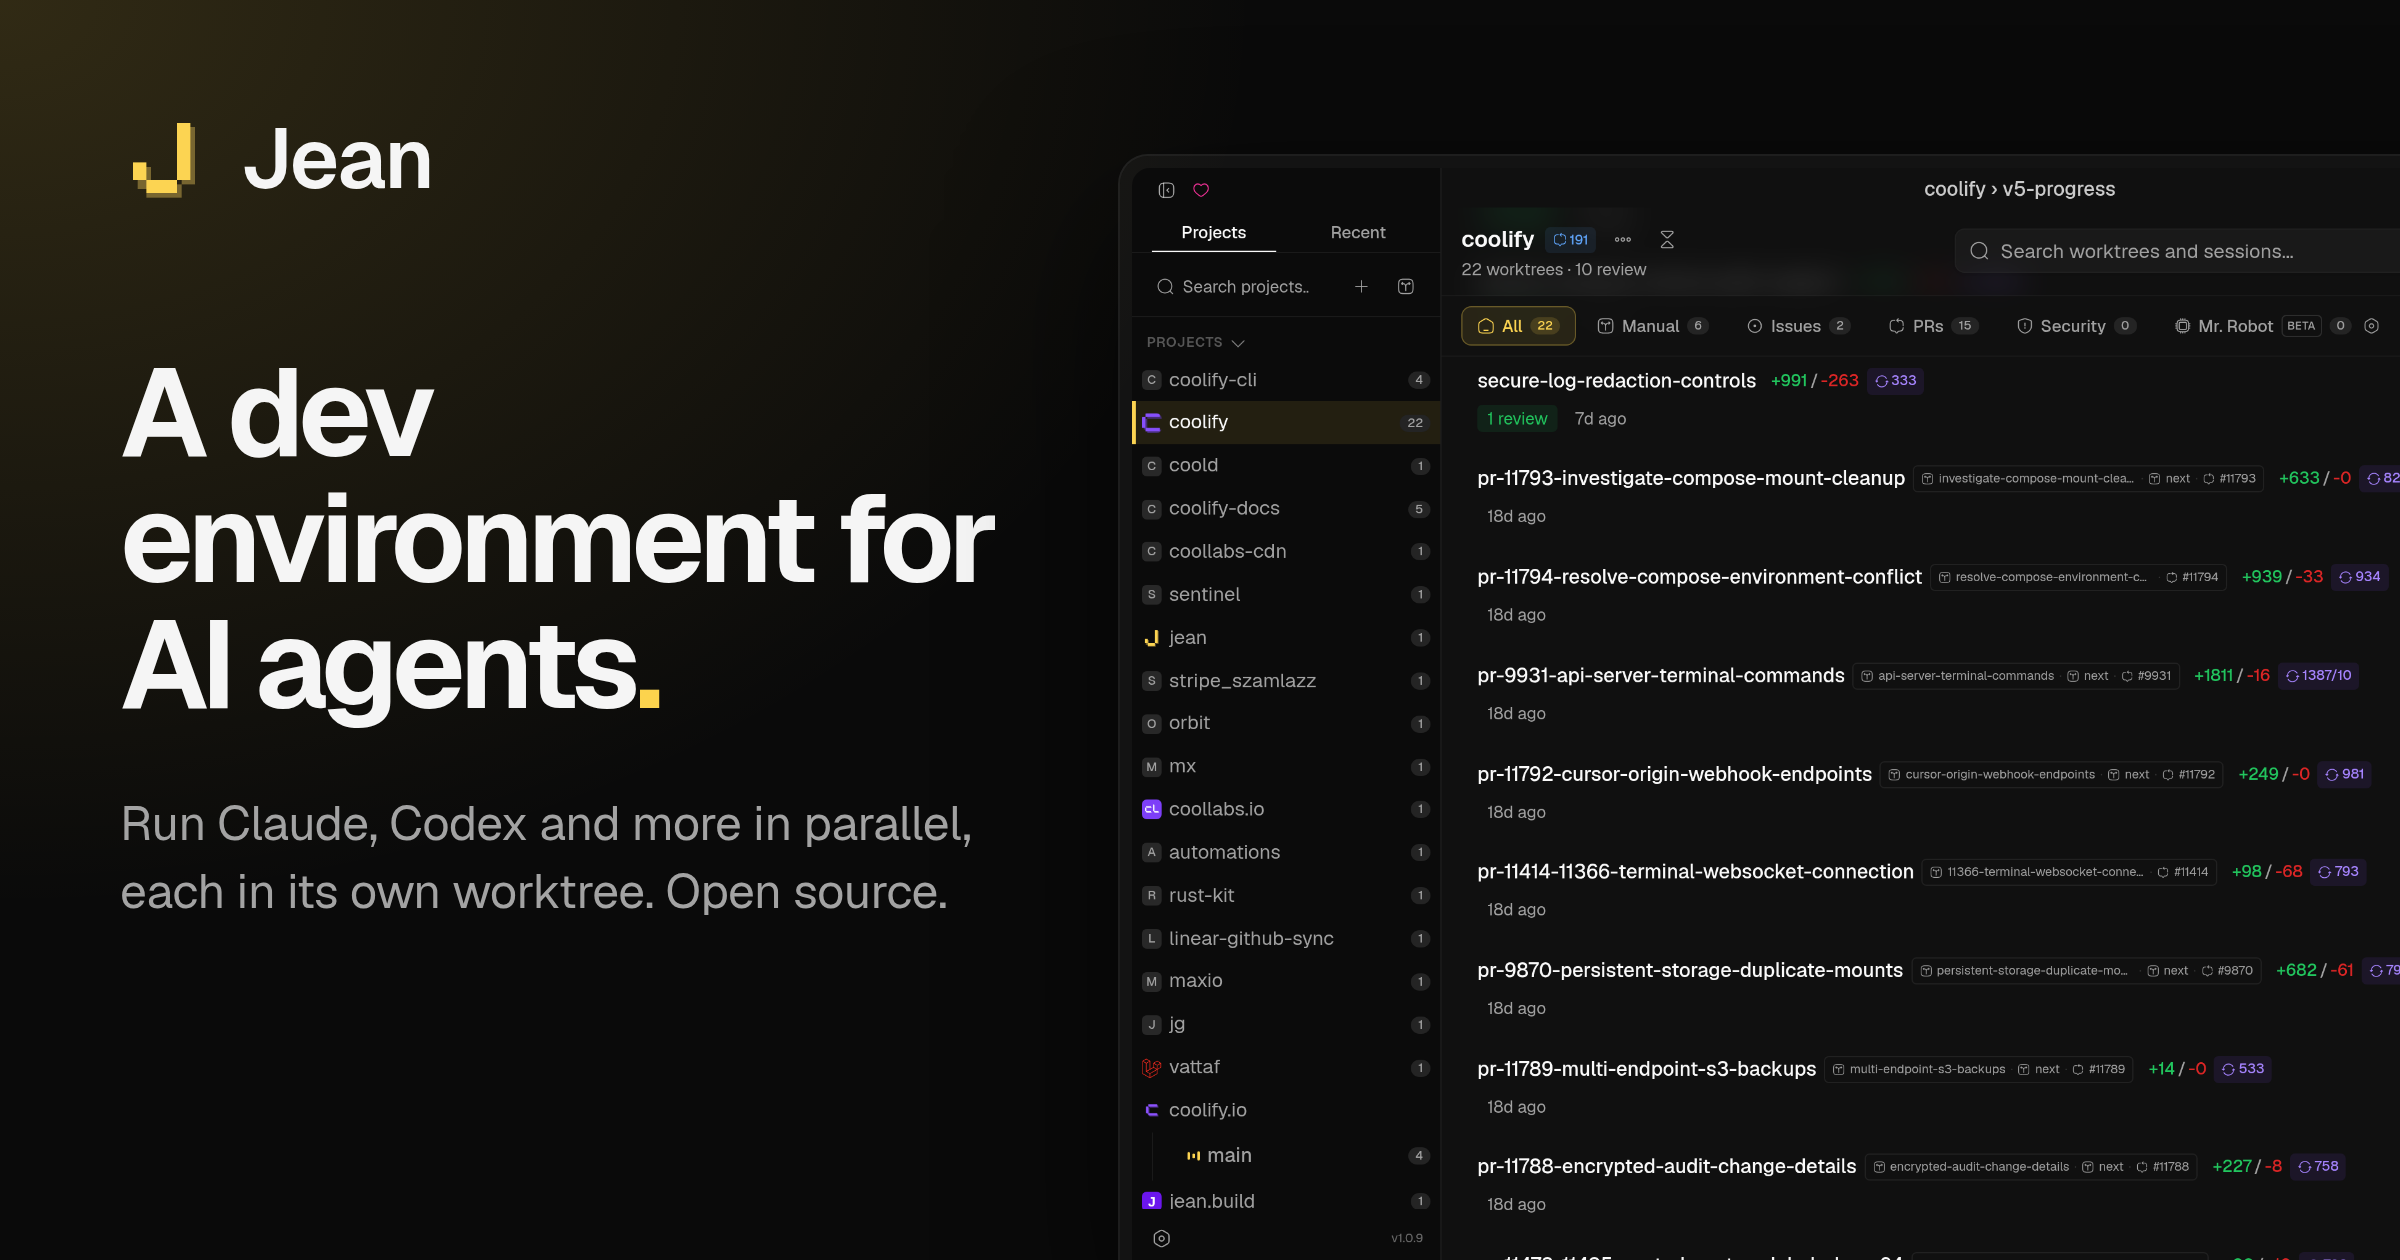Add a new project with plus icon
The image size is (2400, 1260).
1361,287
